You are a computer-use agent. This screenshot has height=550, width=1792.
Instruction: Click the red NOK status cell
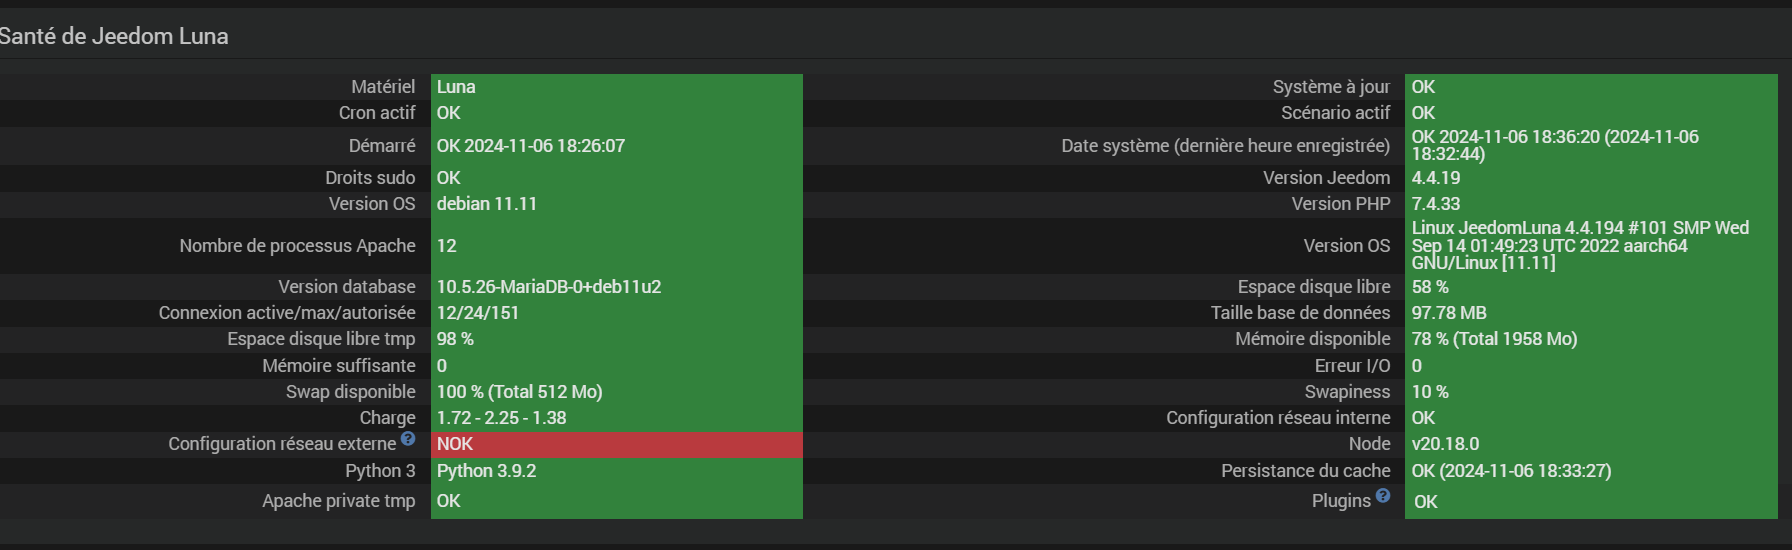pos(616,444)
